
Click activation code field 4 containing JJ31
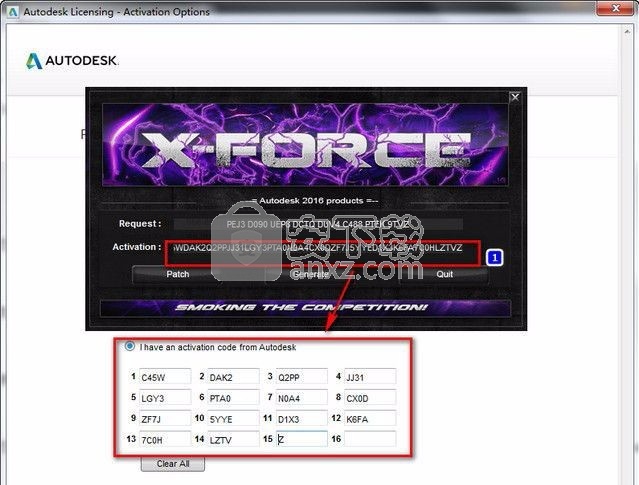[x=370, y=377]
